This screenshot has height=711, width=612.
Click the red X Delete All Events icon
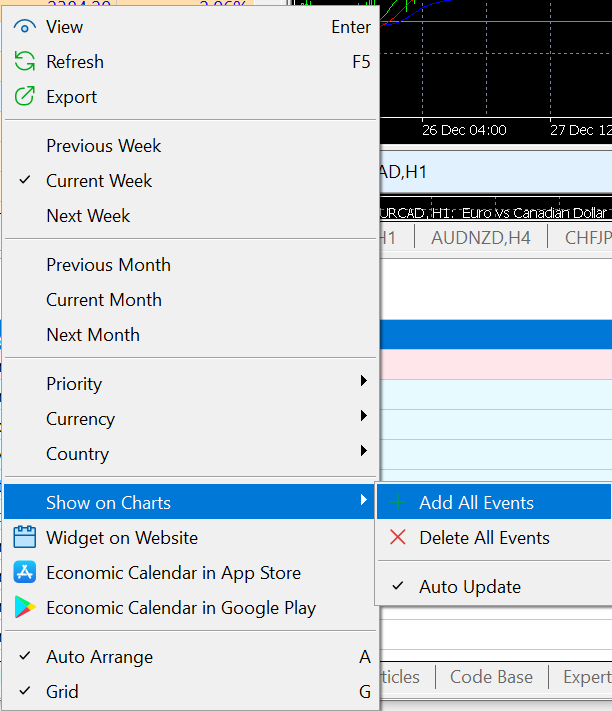point(398,538)
